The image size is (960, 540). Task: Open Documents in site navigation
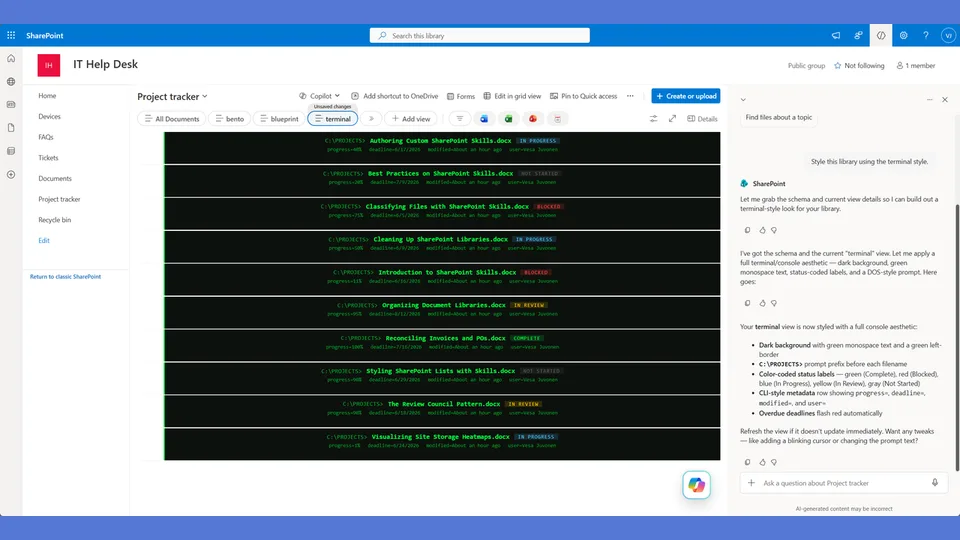(55, 179)
